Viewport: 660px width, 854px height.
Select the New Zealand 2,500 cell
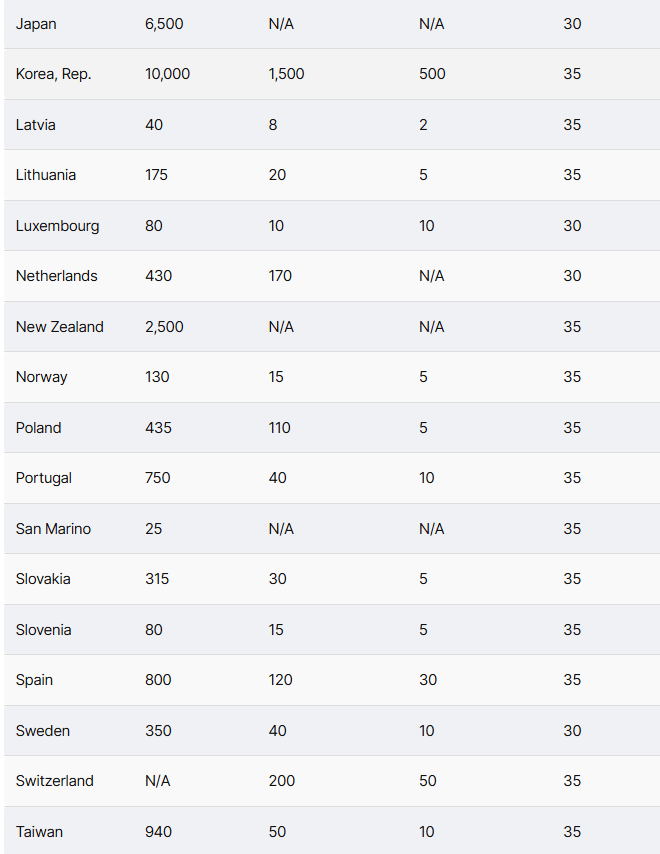tap(164, 327)
